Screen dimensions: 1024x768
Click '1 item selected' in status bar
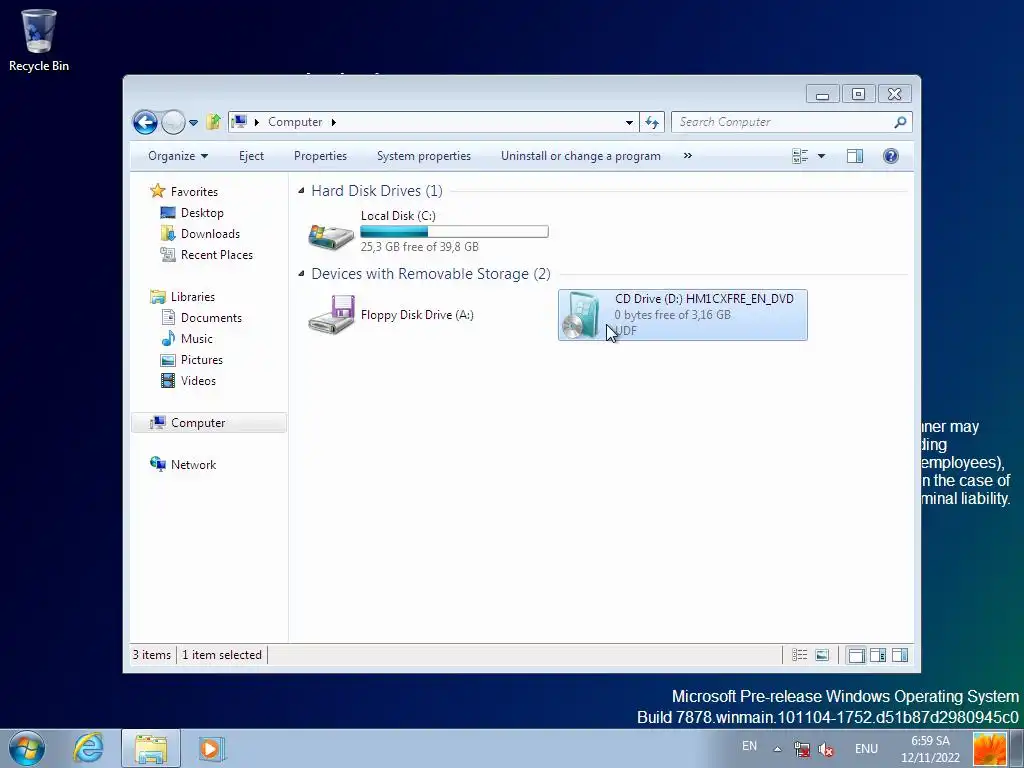click(221, 654)
